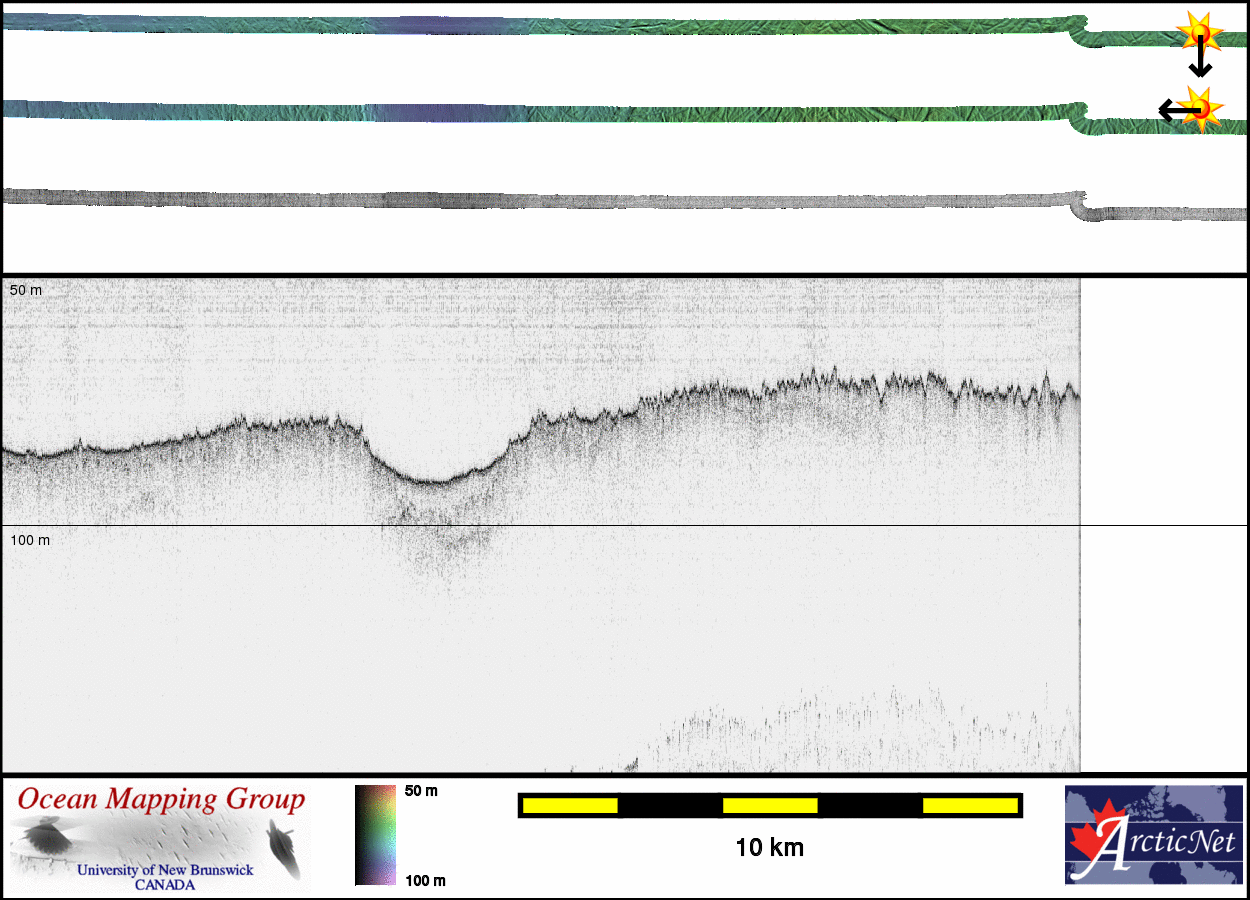Viewport: 1250px width, 900px height.
Task: Click the lower starburst marker icon
Action: pos(1201,108)
